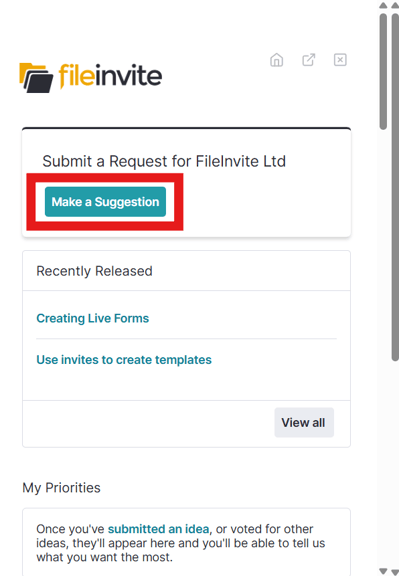Close the panel with the X icon
This screenshot has width=399, height=576.
coord(340,60)
